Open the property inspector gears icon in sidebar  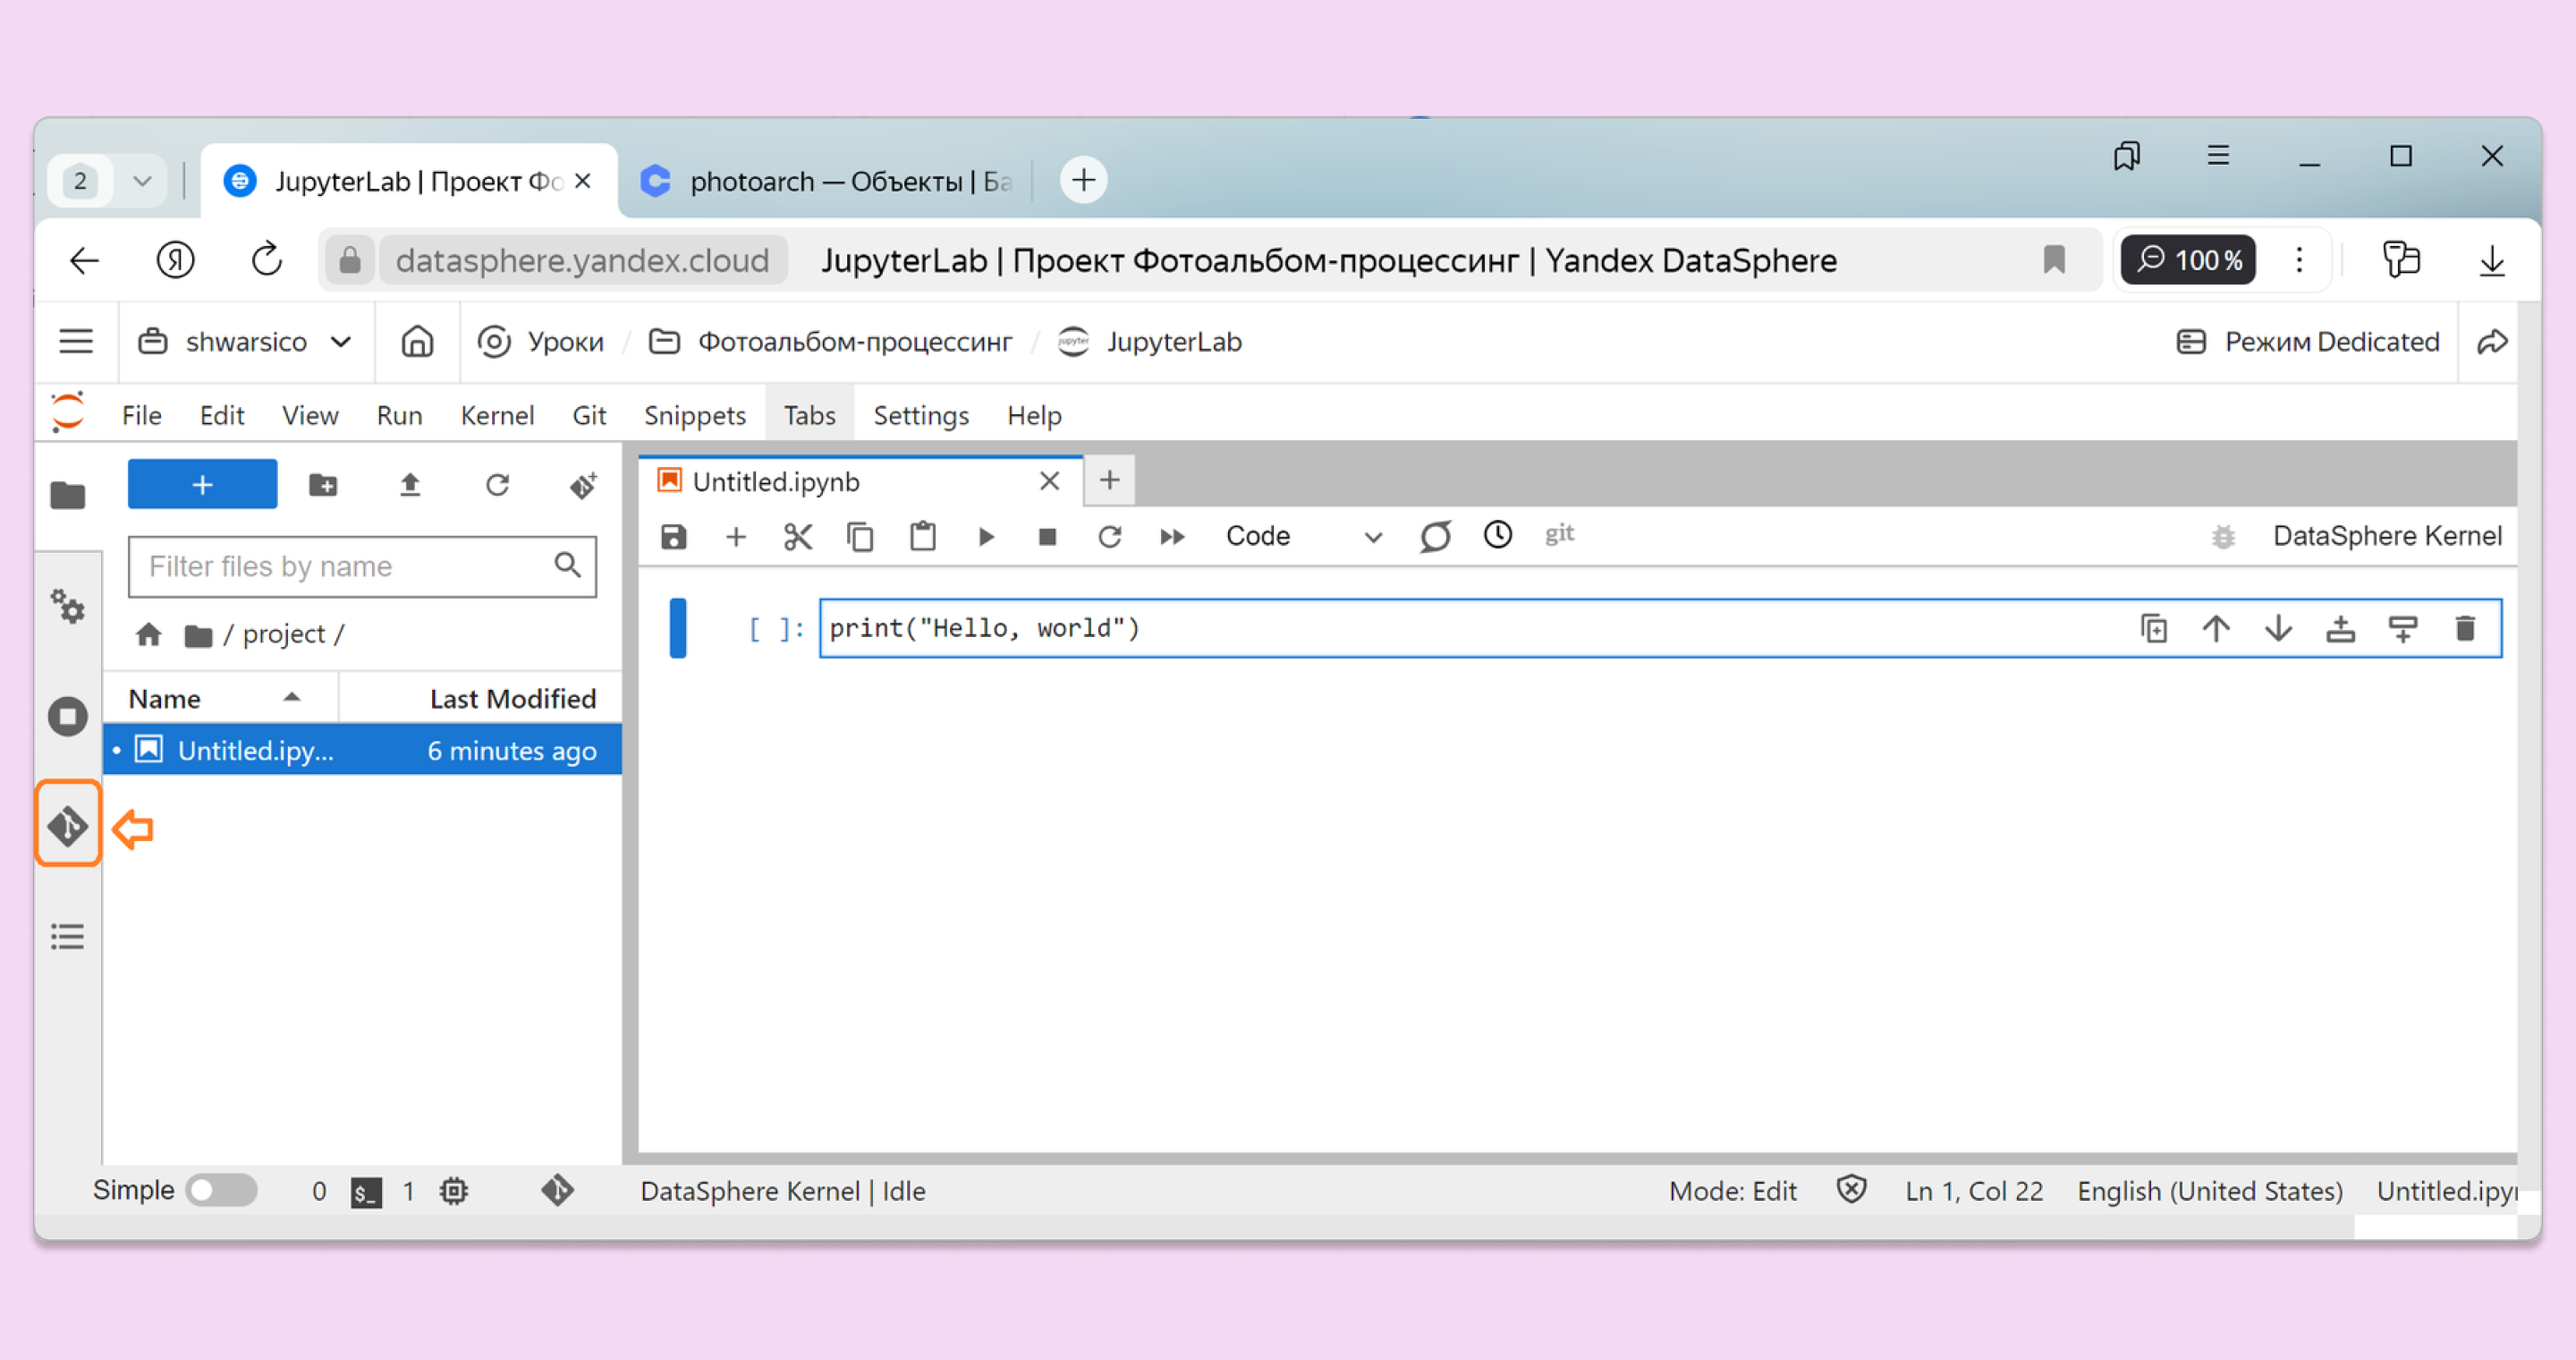(x=68, y=606)
